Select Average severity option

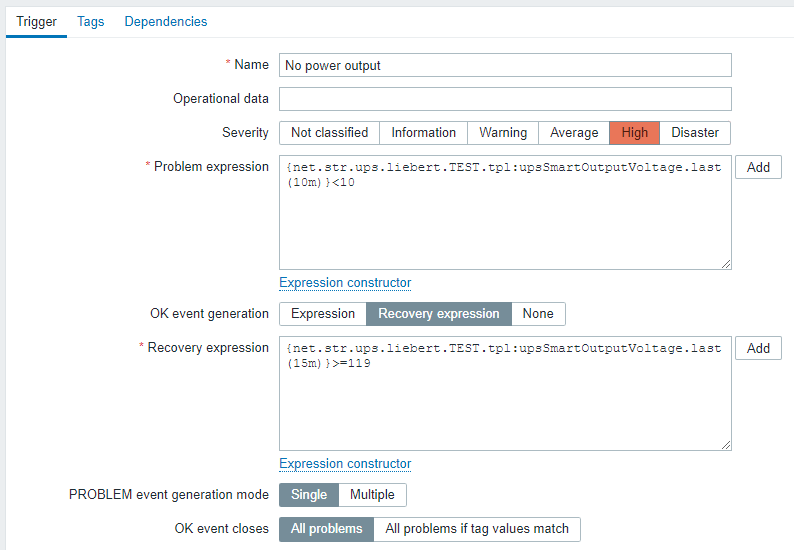pyautogui.click(x=574, y=133)
